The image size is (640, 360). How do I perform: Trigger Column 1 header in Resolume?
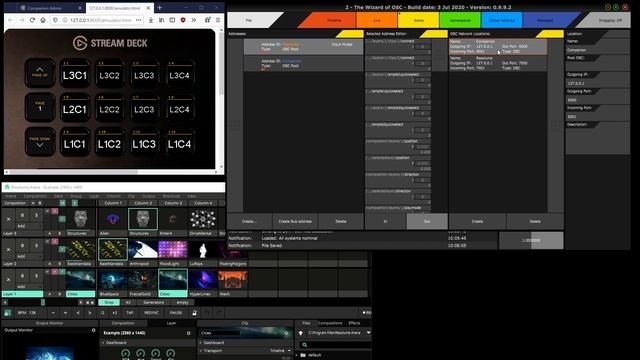coord(113,203)
